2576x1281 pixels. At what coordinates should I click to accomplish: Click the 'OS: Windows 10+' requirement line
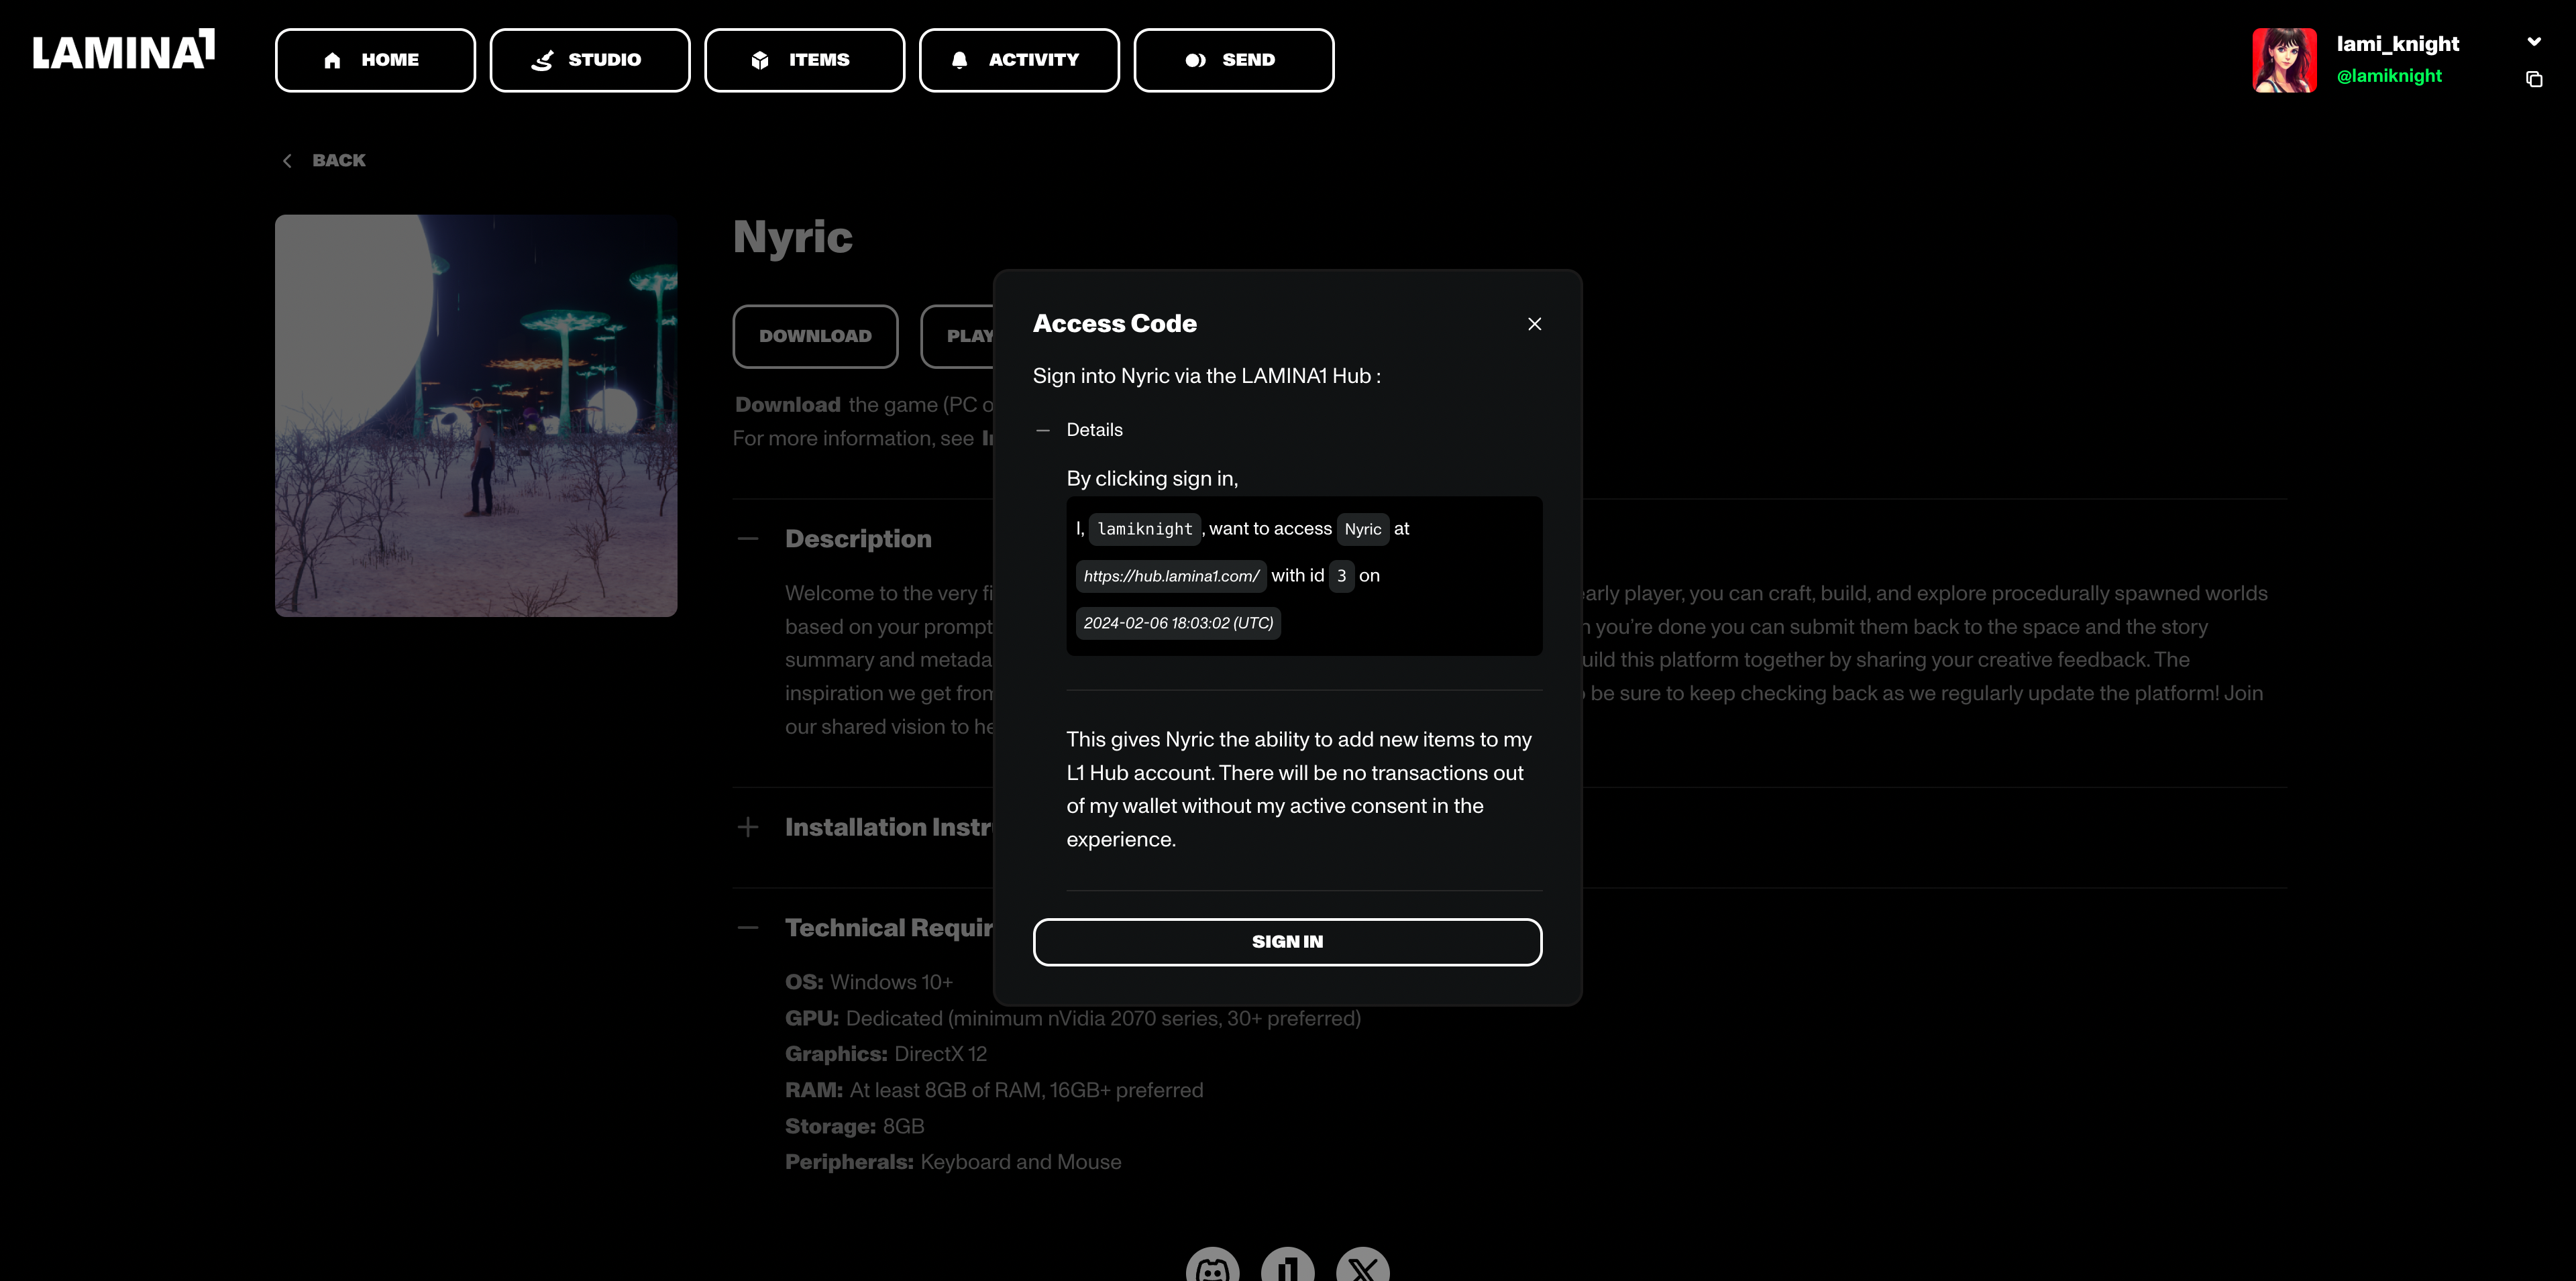click(x=869, y=983)
